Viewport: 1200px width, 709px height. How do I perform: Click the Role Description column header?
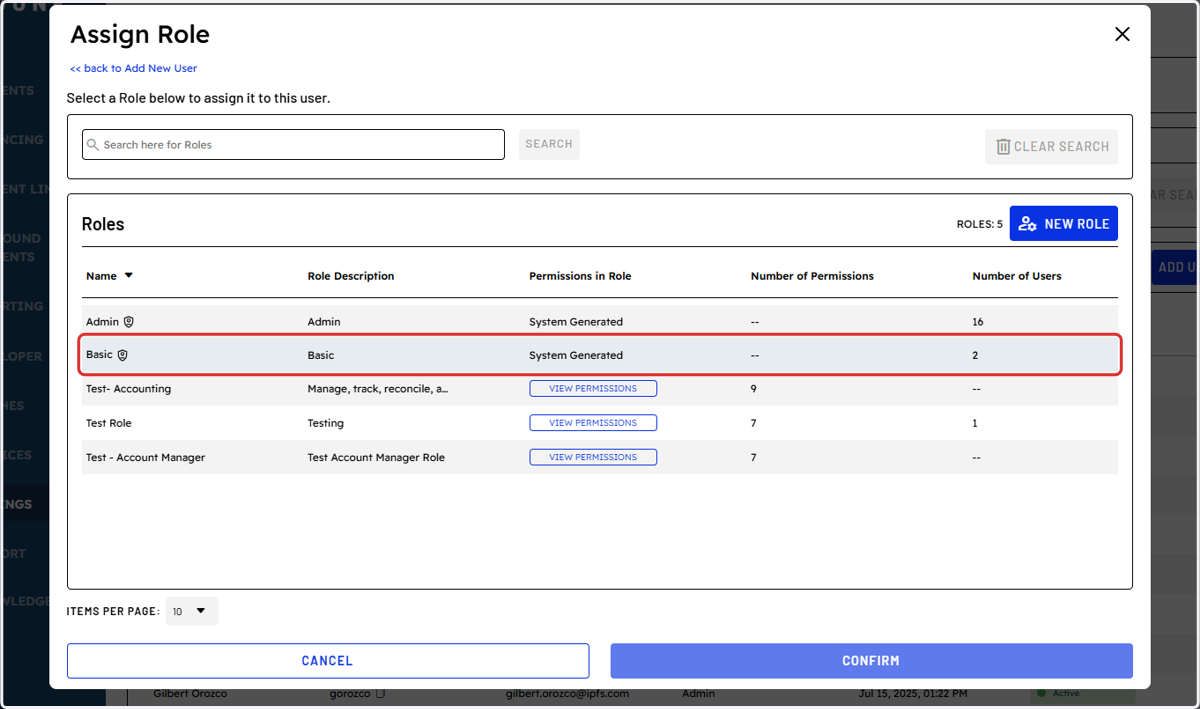pos(351,276)
